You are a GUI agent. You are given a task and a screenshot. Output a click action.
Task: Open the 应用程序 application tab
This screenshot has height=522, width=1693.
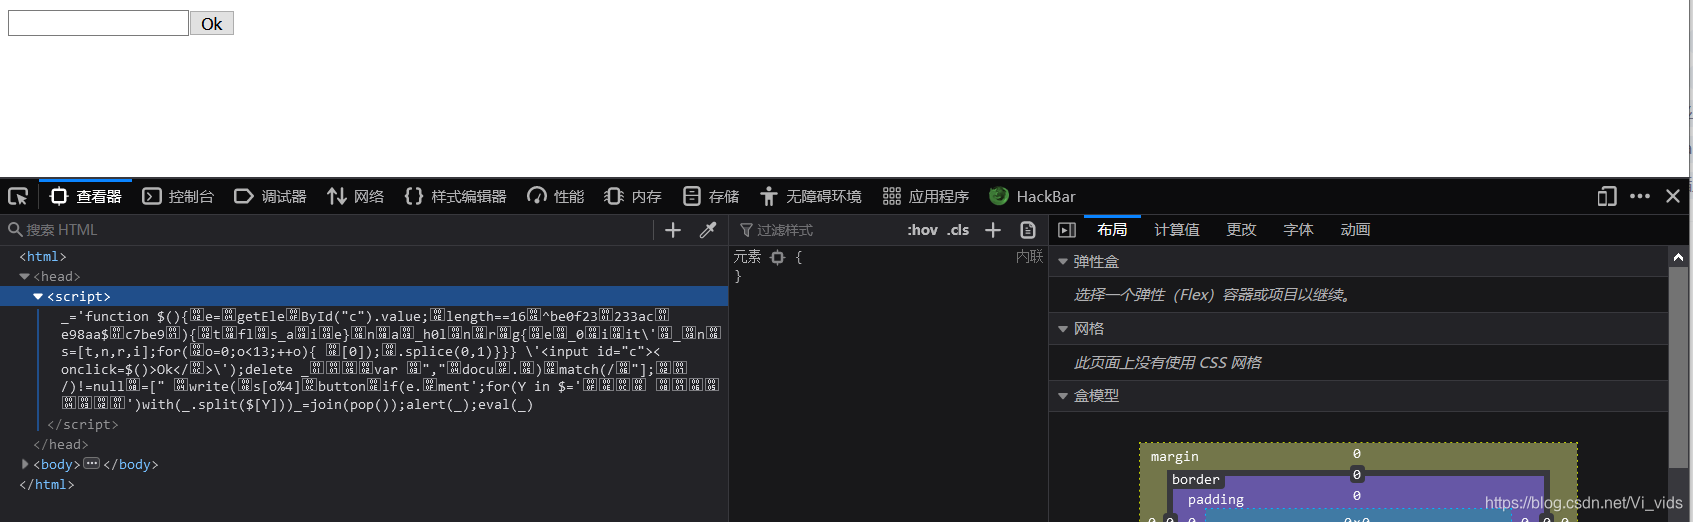(926, 196)
